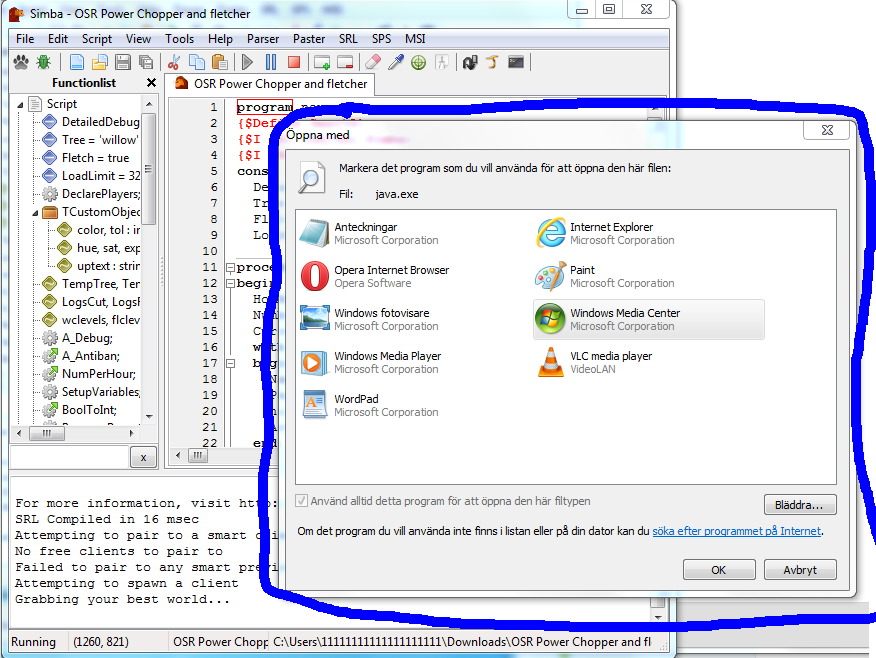Select Tree = 'willow' in the function list

tap(99, 140)
